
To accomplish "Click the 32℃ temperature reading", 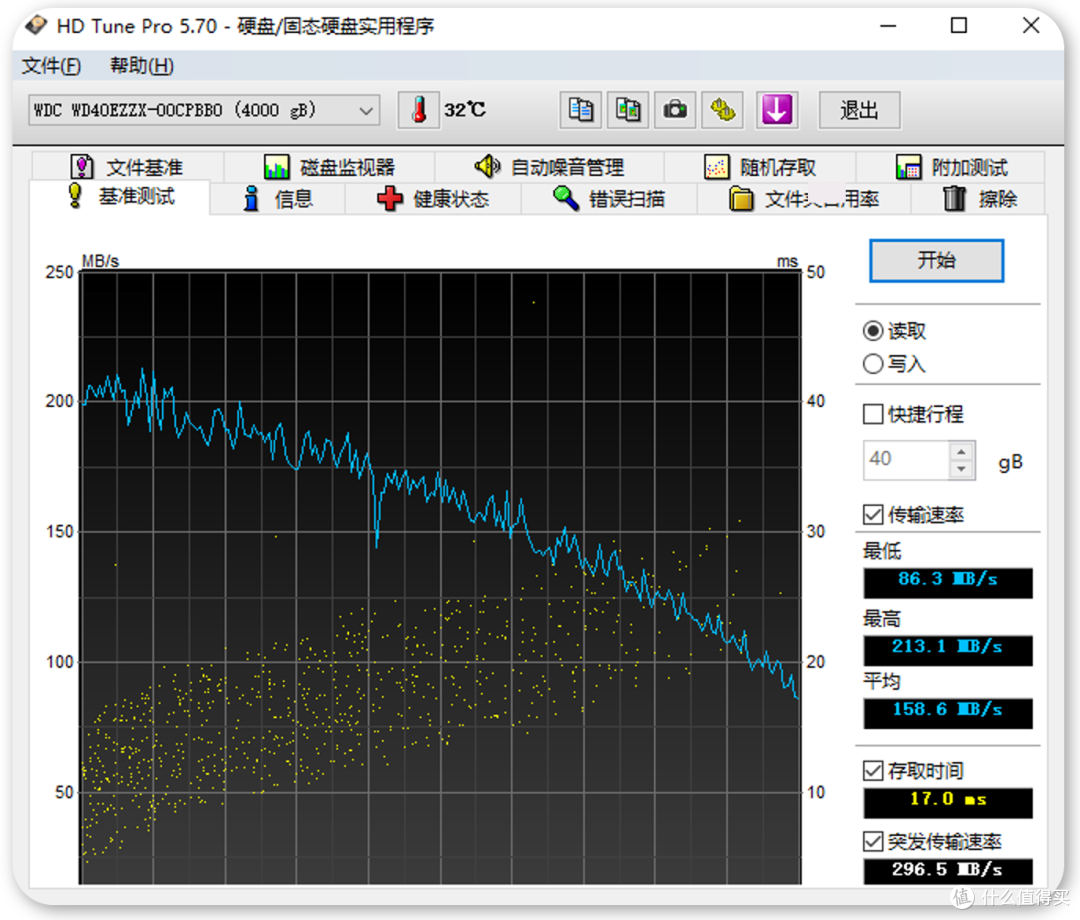I will tap(465, 110).
